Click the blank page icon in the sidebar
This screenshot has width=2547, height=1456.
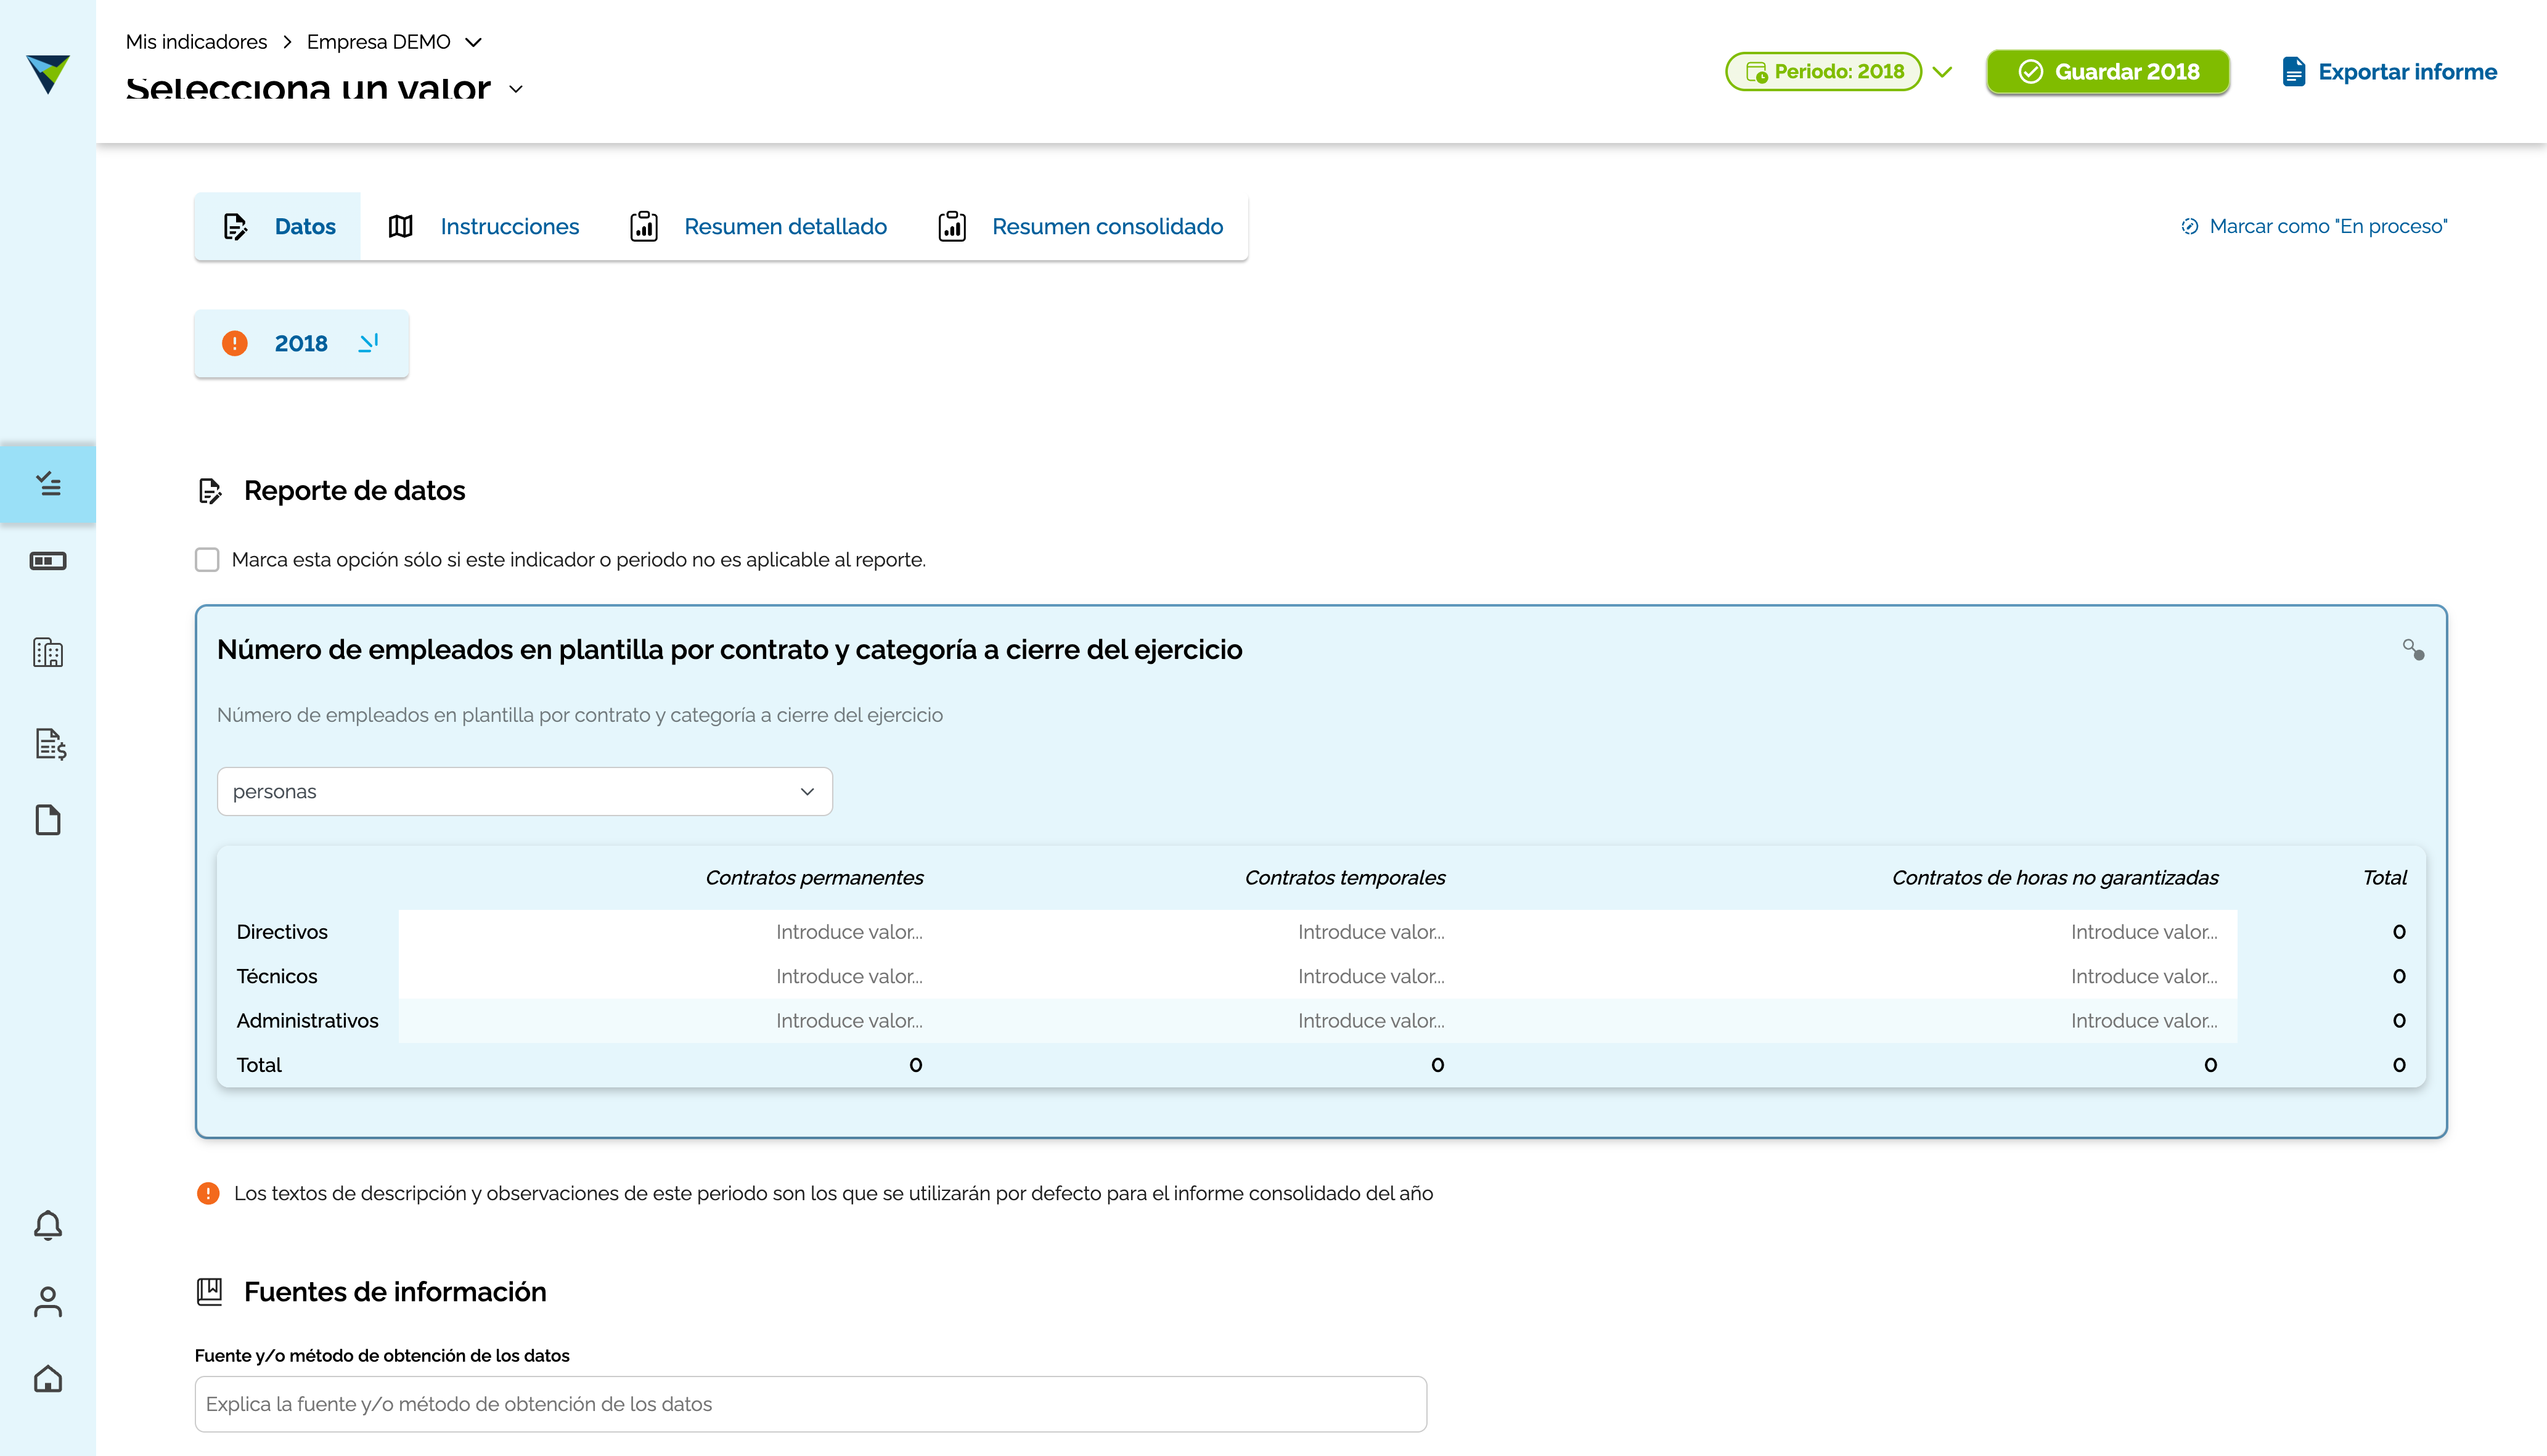pyautogui.click(x=48, y=820)
